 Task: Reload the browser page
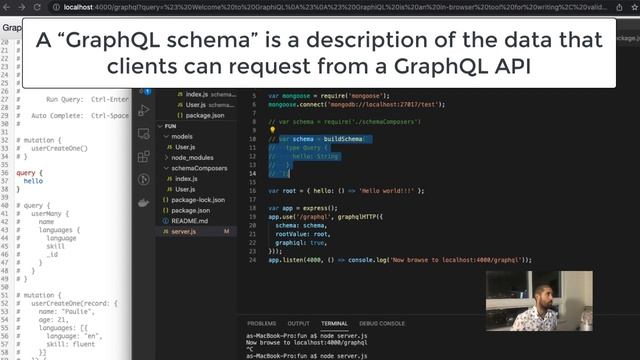point(37,7)
